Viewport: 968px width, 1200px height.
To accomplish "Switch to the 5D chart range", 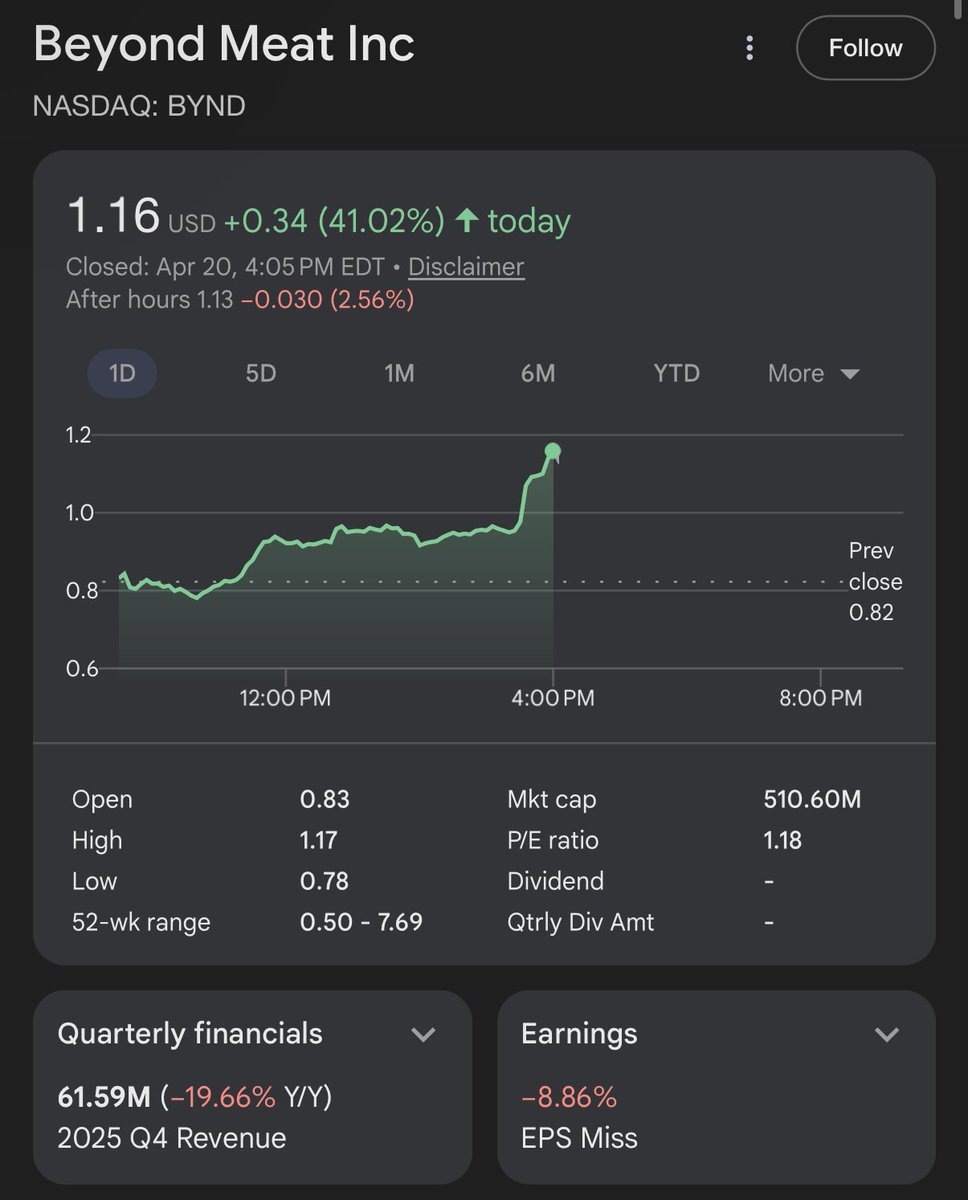I will pyautogui.click(x=261, y=374).
